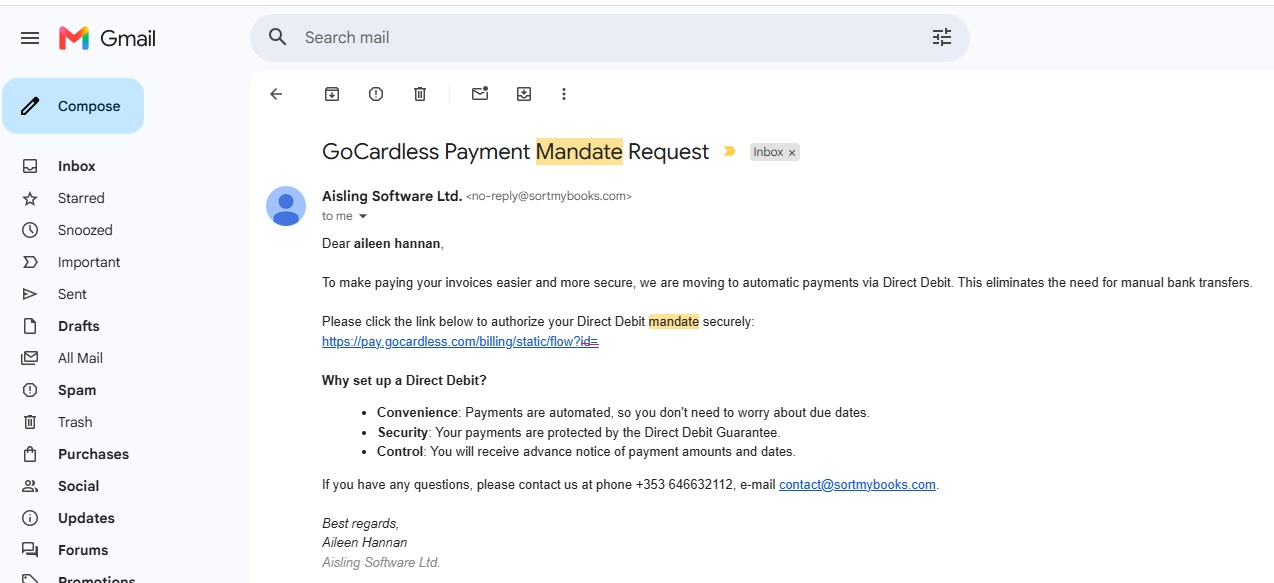Open the More options three-dot menu
1274x583 pixels.
click(564, 94)
